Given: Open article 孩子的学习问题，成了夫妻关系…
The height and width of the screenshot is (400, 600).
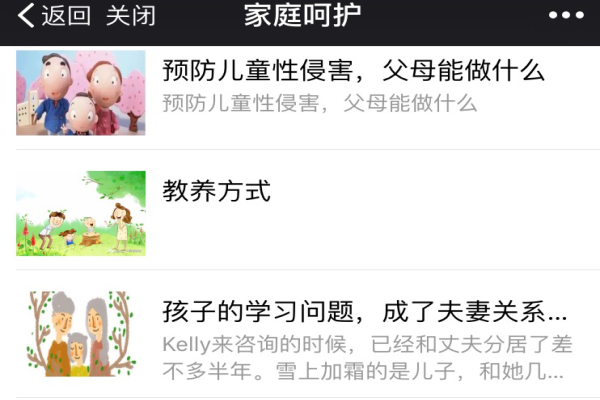Looking at the screenshot, I should (364, 312).
